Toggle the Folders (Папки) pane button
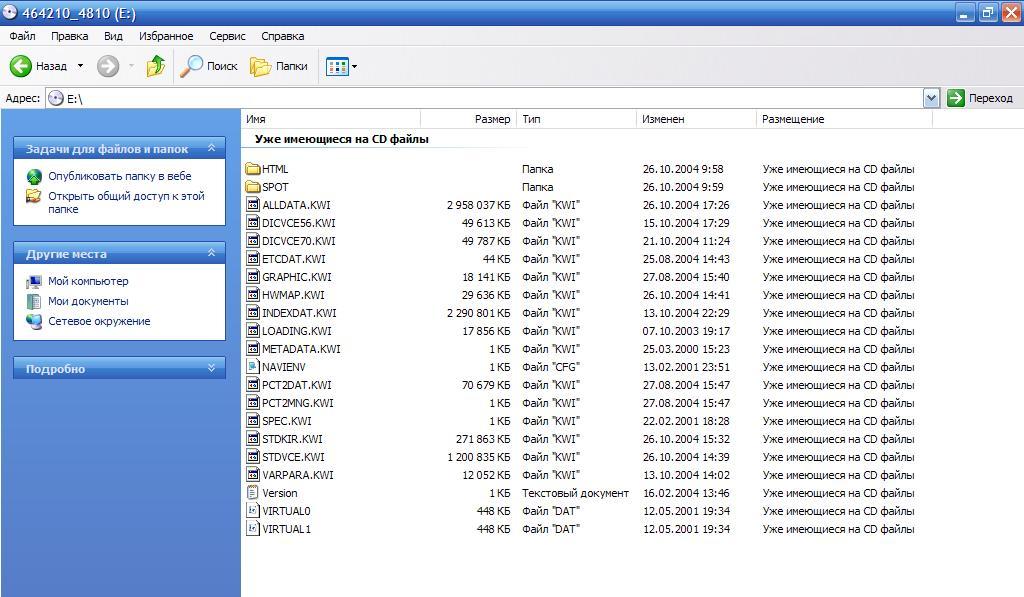The image size is (1024, 597). pos(279,66)
